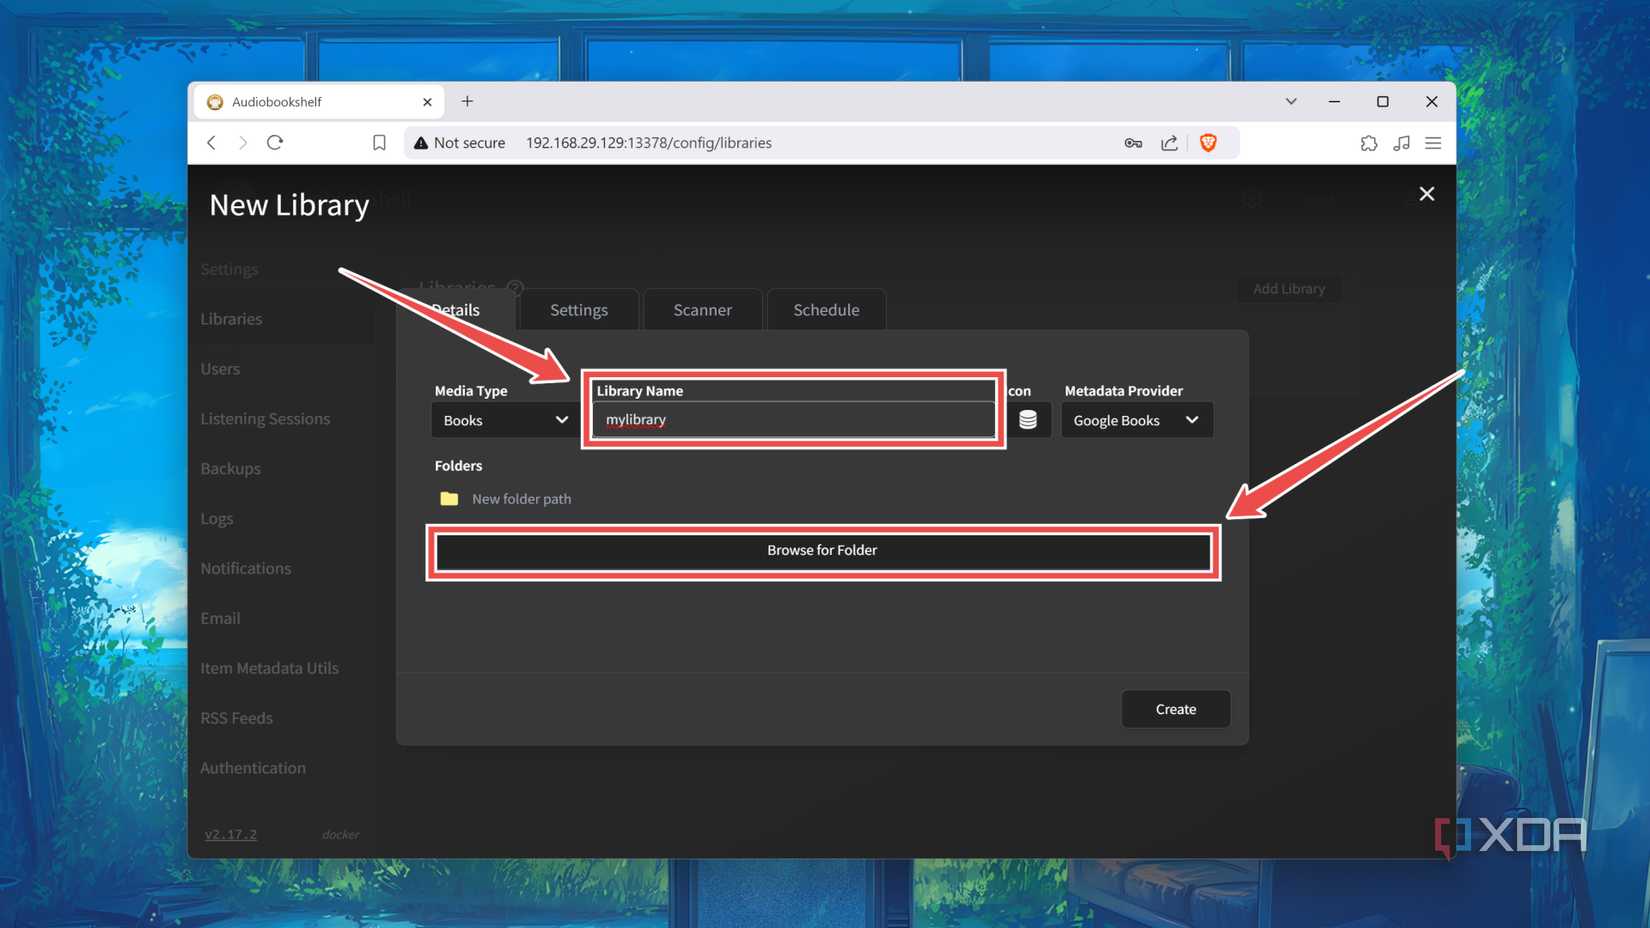The image size is (1650, 928).
Task: Open Settings in the sidebar
Action: pos(229,269)
